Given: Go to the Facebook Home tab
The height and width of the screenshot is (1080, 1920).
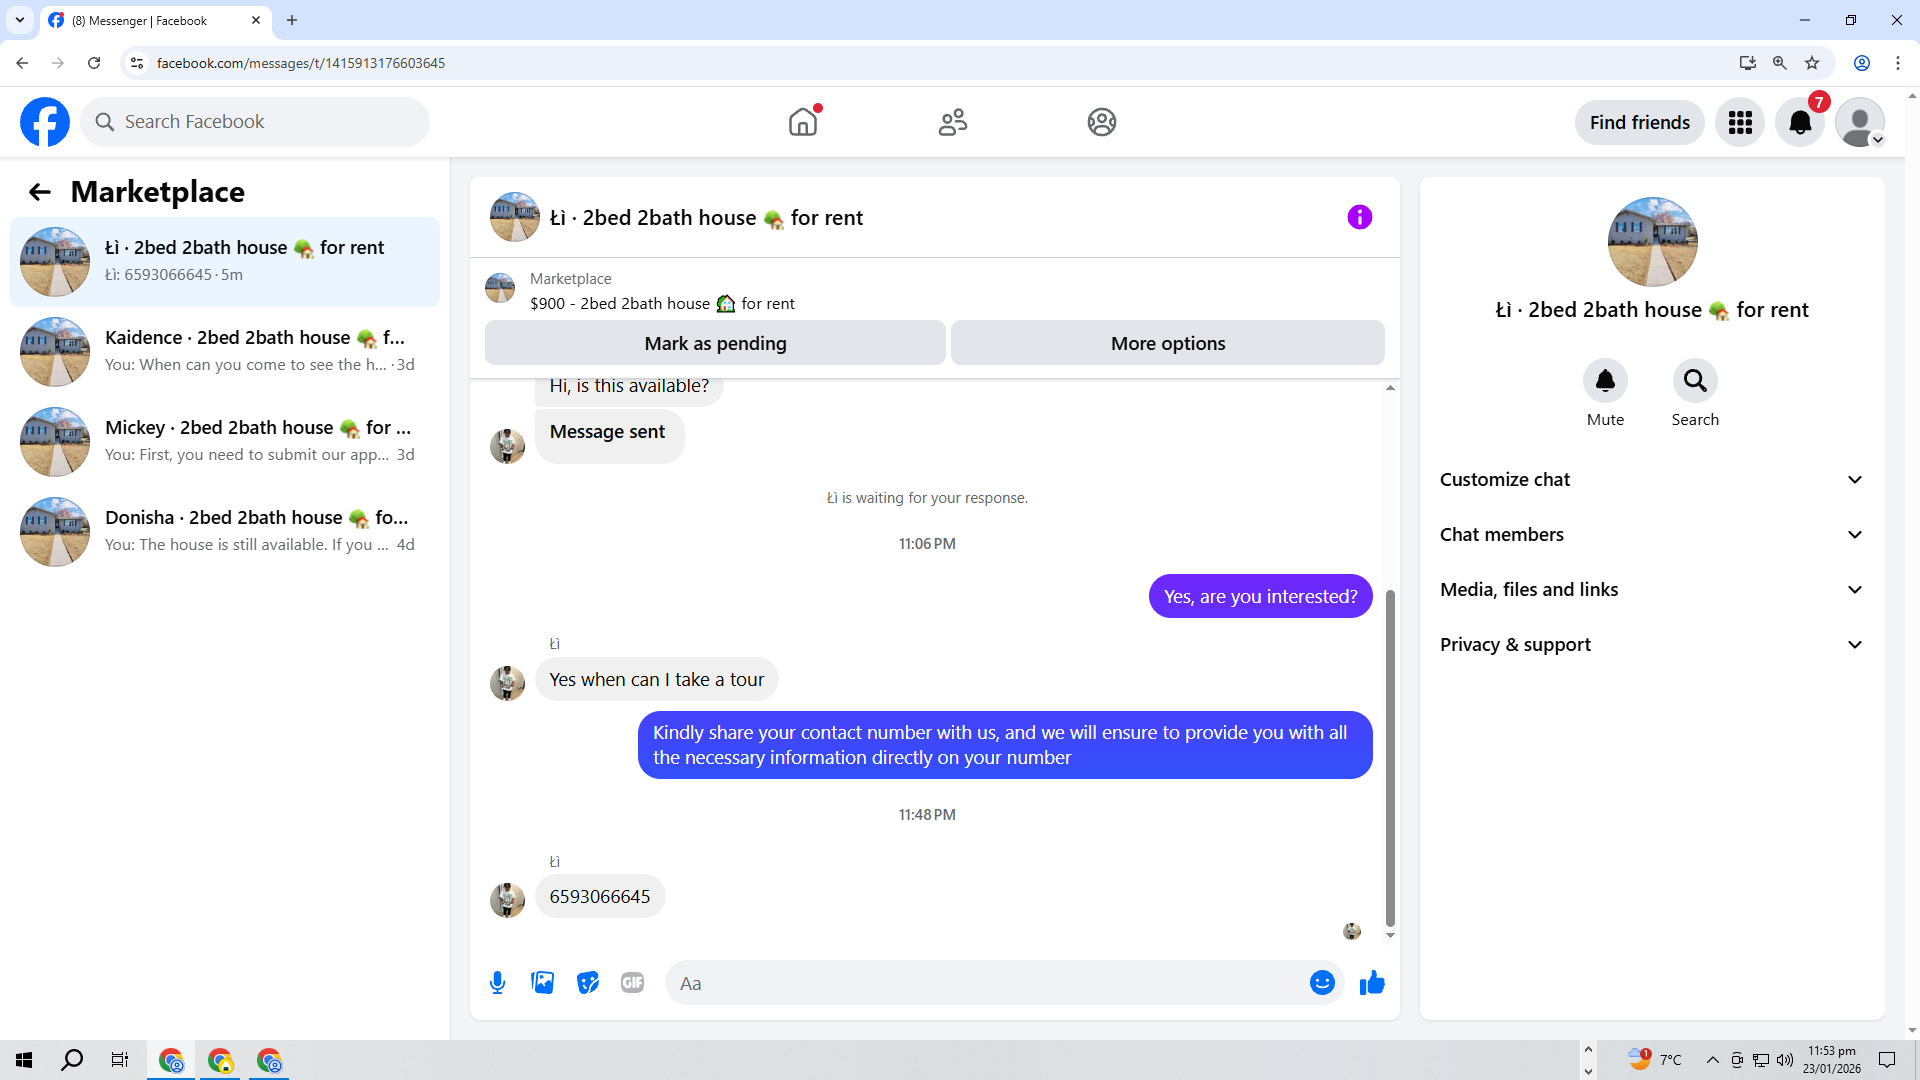Looking at the screenshot, I should point(803,122).
